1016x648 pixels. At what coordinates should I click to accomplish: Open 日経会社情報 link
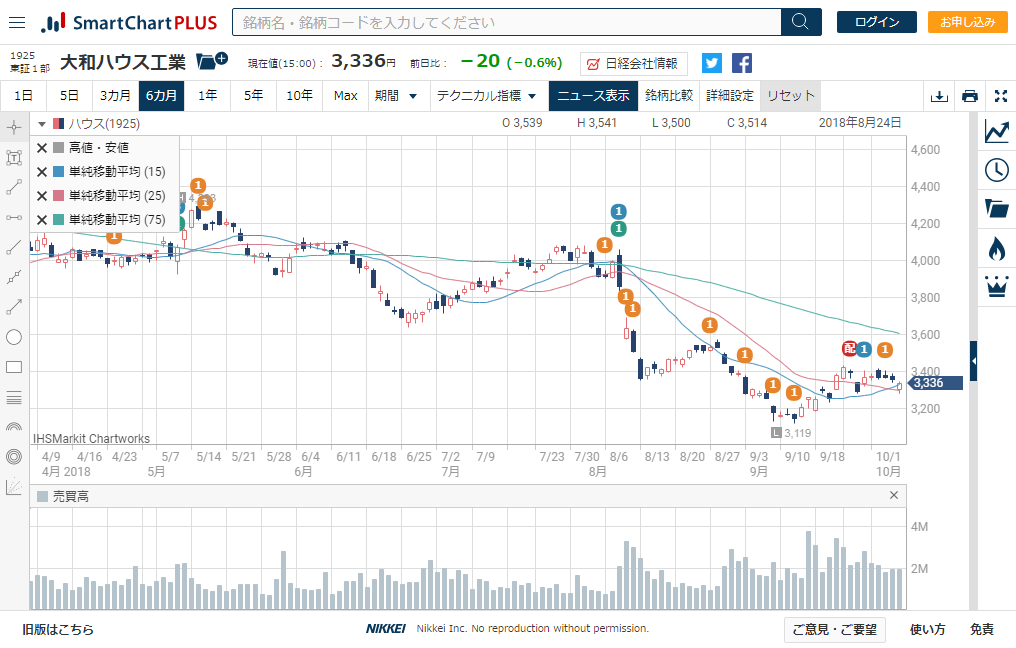634,64
